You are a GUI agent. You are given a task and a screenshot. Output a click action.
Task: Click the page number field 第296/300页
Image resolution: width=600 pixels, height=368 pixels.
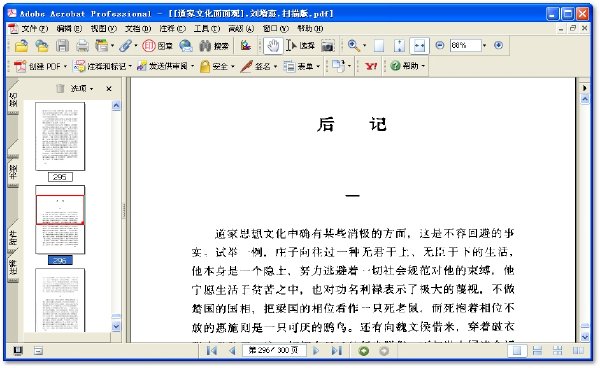[274, 350]
